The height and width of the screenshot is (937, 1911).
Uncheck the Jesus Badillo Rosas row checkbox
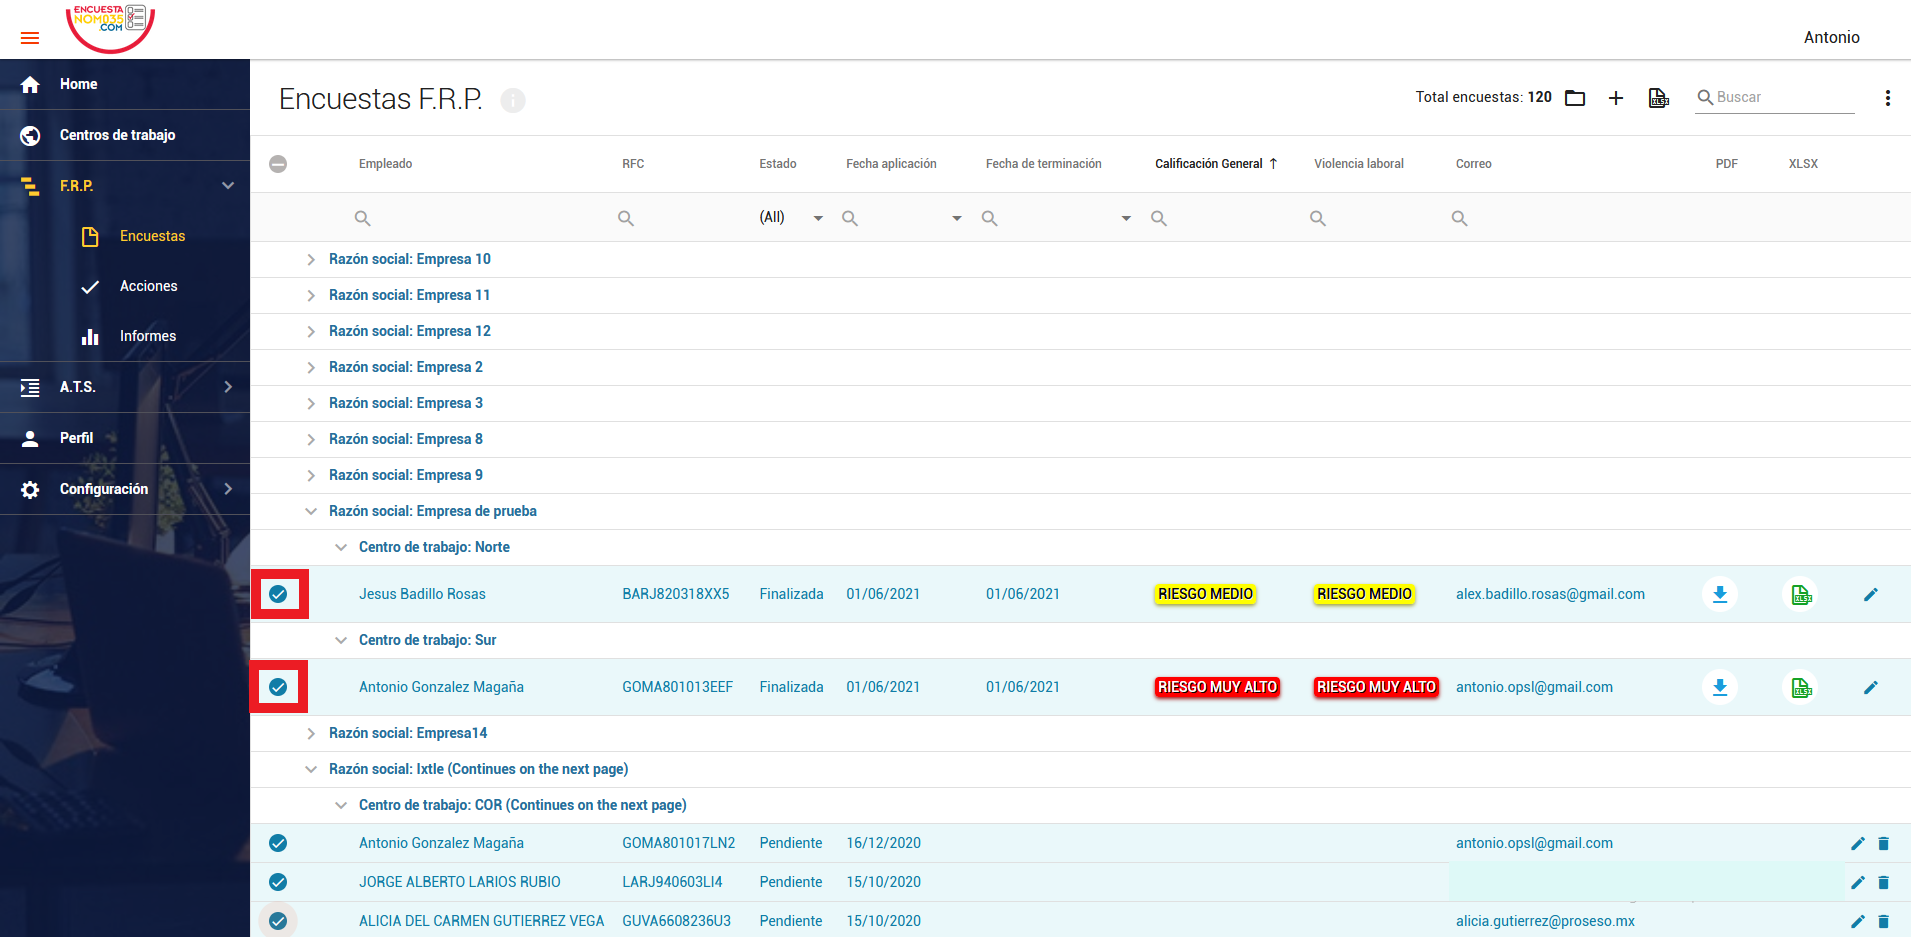[278, 594]
